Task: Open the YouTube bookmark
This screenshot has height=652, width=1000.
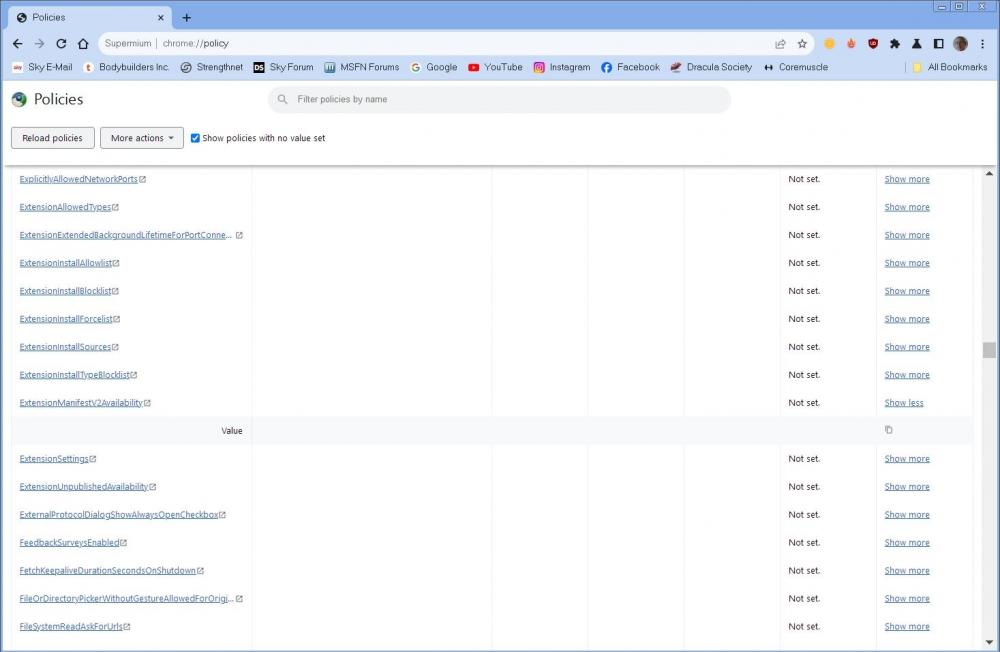Action: point(495,67)
